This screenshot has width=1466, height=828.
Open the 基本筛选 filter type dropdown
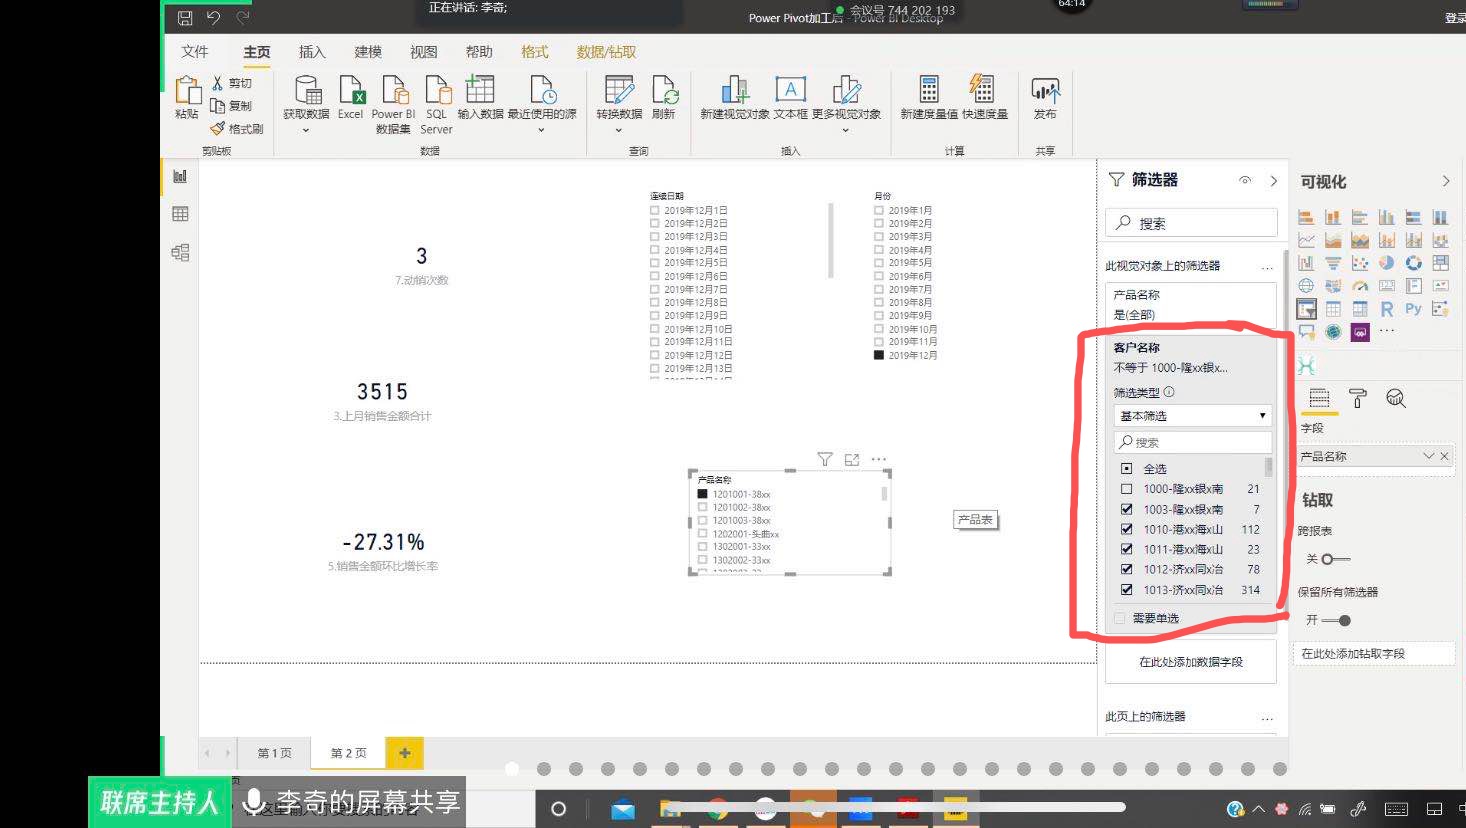pos(1192,415)
